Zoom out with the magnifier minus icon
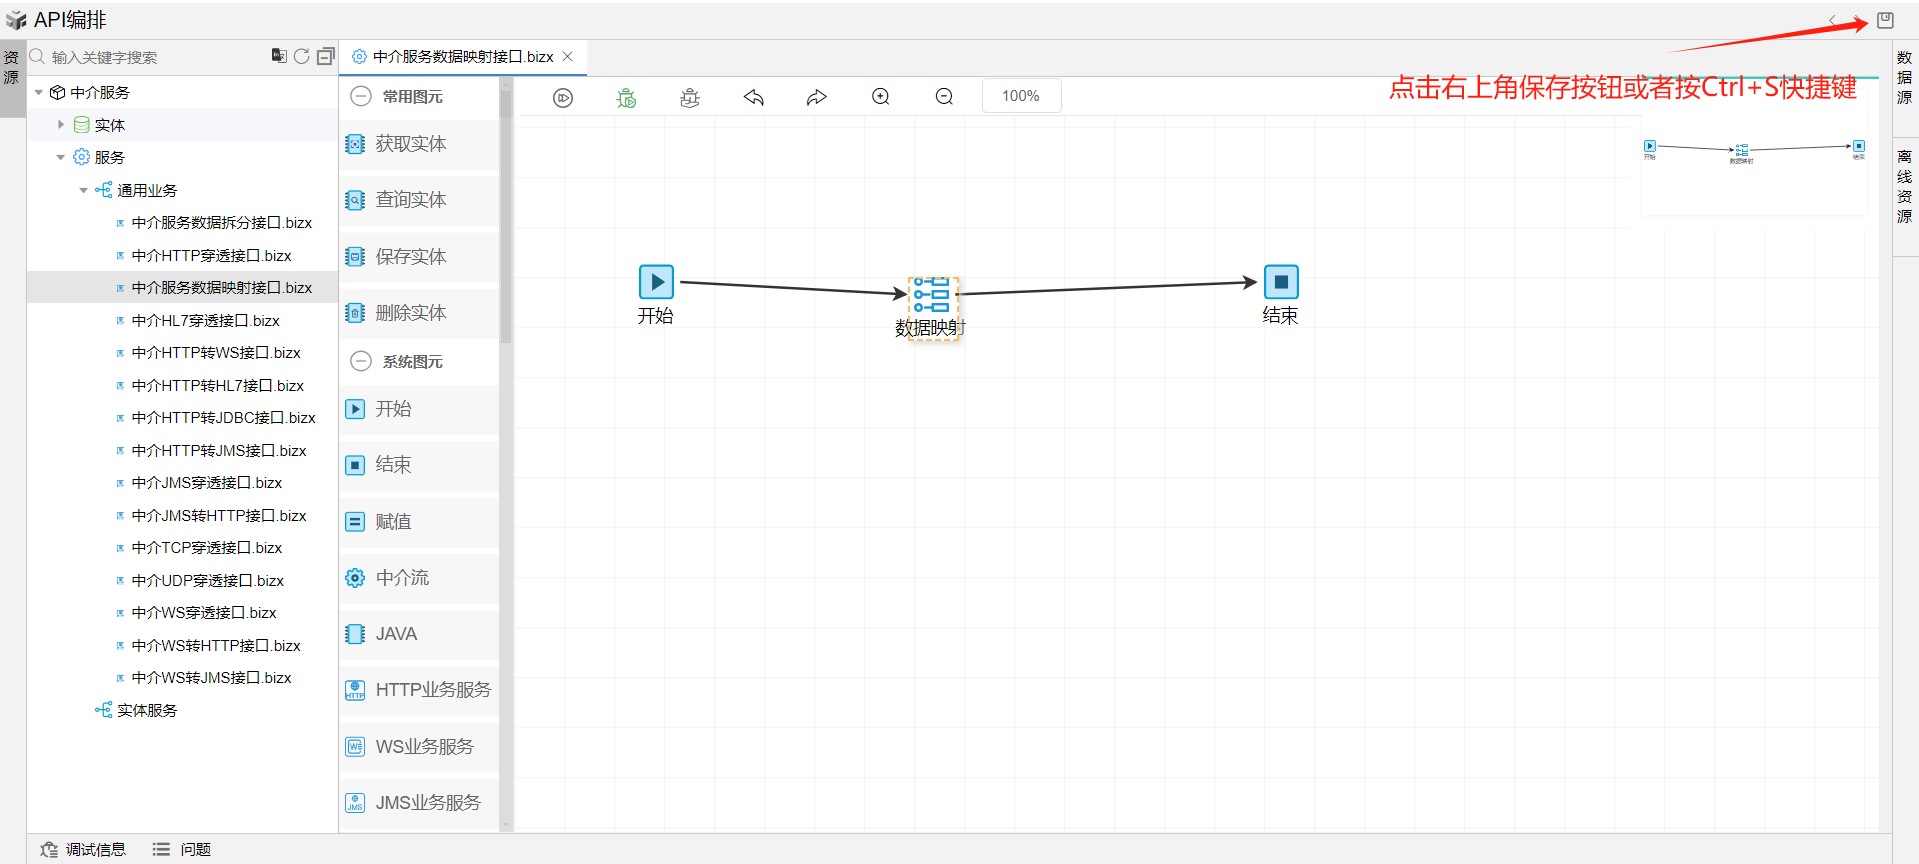The height and width of the screenshot is (864, 1919). pos(944,97)
